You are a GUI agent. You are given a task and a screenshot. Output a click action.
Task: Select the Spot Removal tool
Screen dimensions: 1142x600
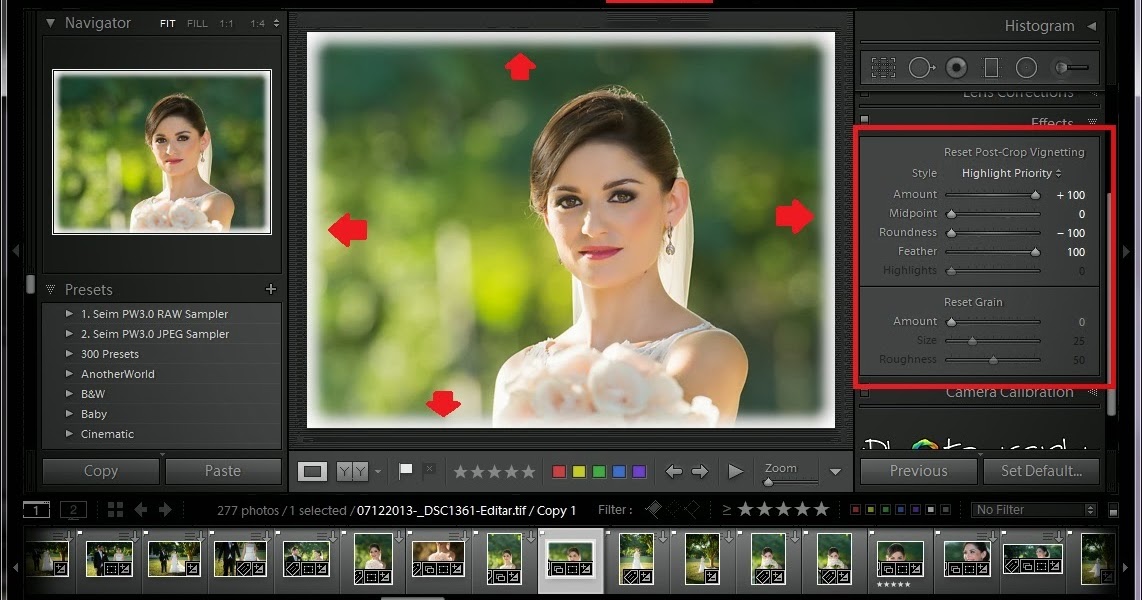point(921,68)
